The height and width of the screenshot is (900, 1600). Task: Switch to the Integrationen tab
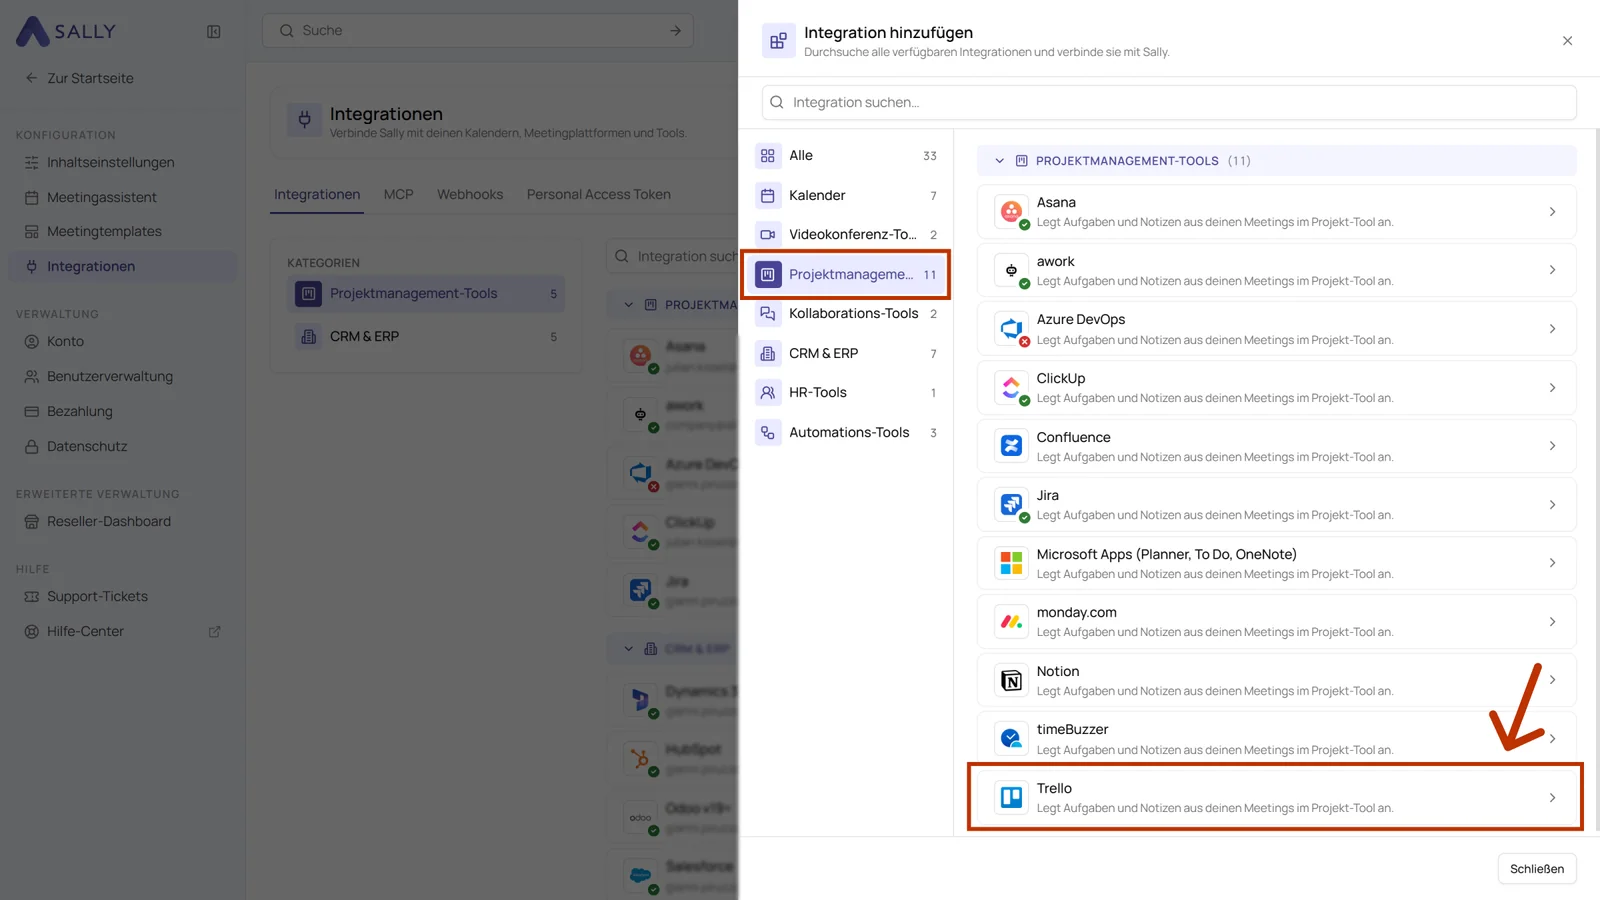[317, 194]
